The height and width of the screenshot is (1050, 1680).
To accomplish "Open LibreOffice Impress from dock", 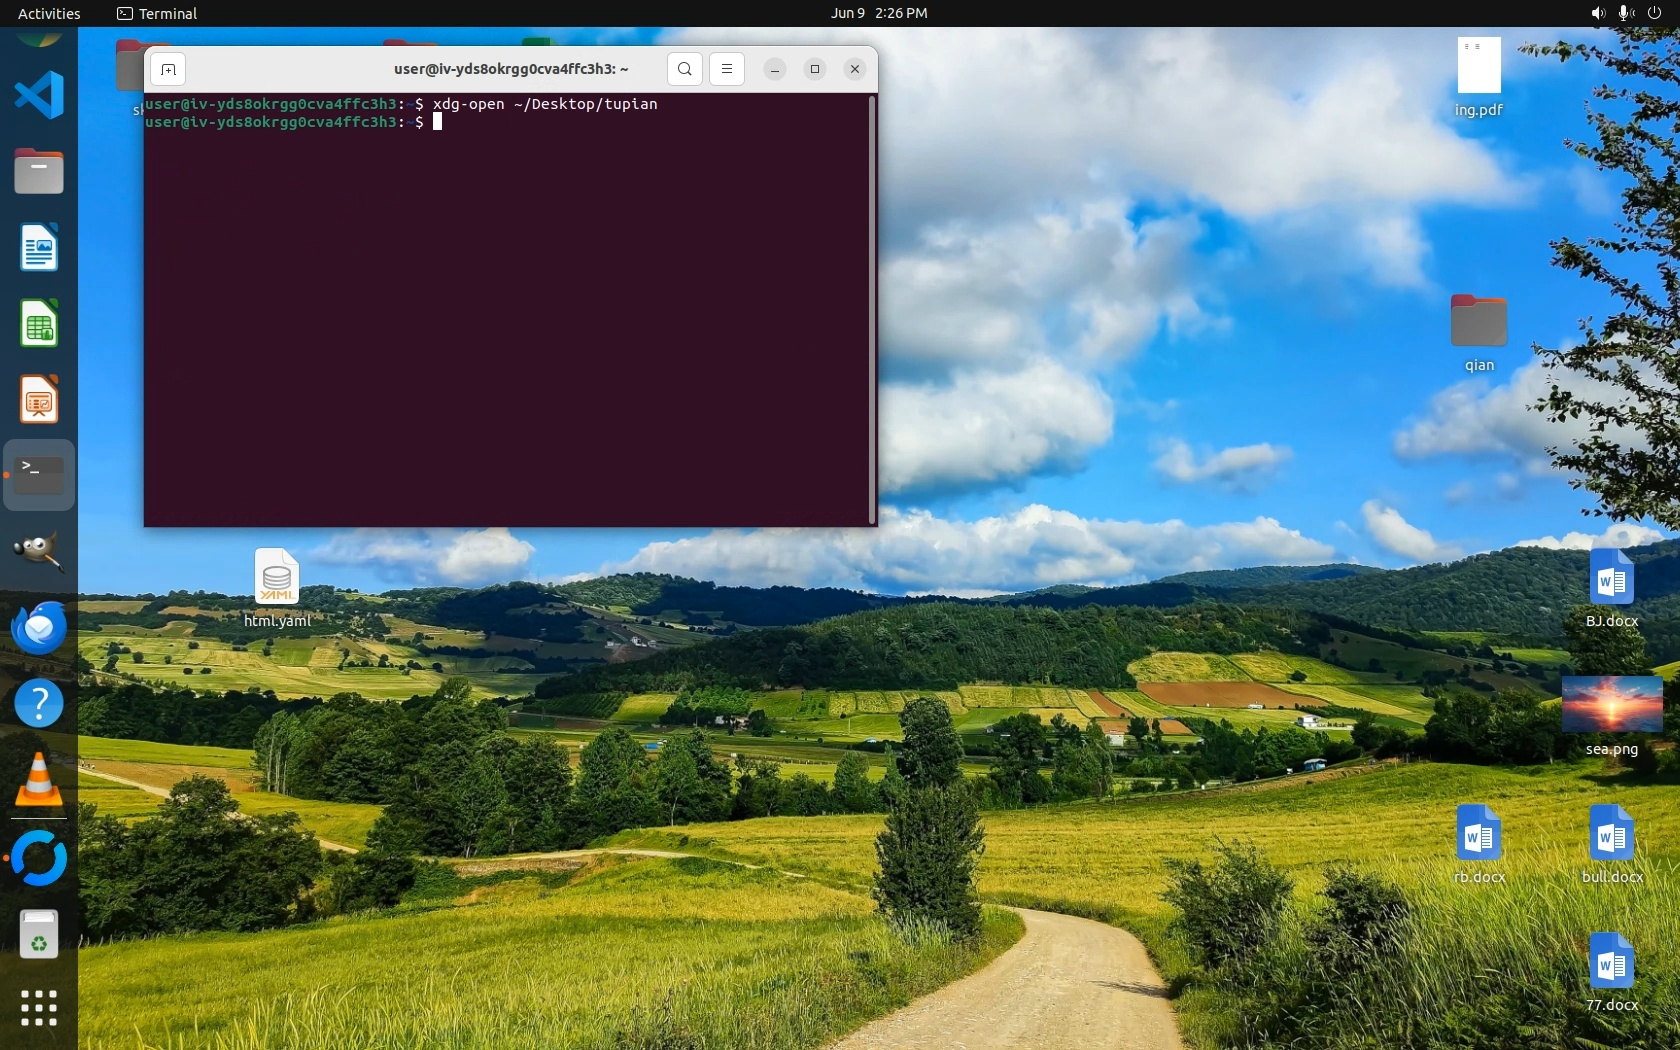I will coord(39,400).
